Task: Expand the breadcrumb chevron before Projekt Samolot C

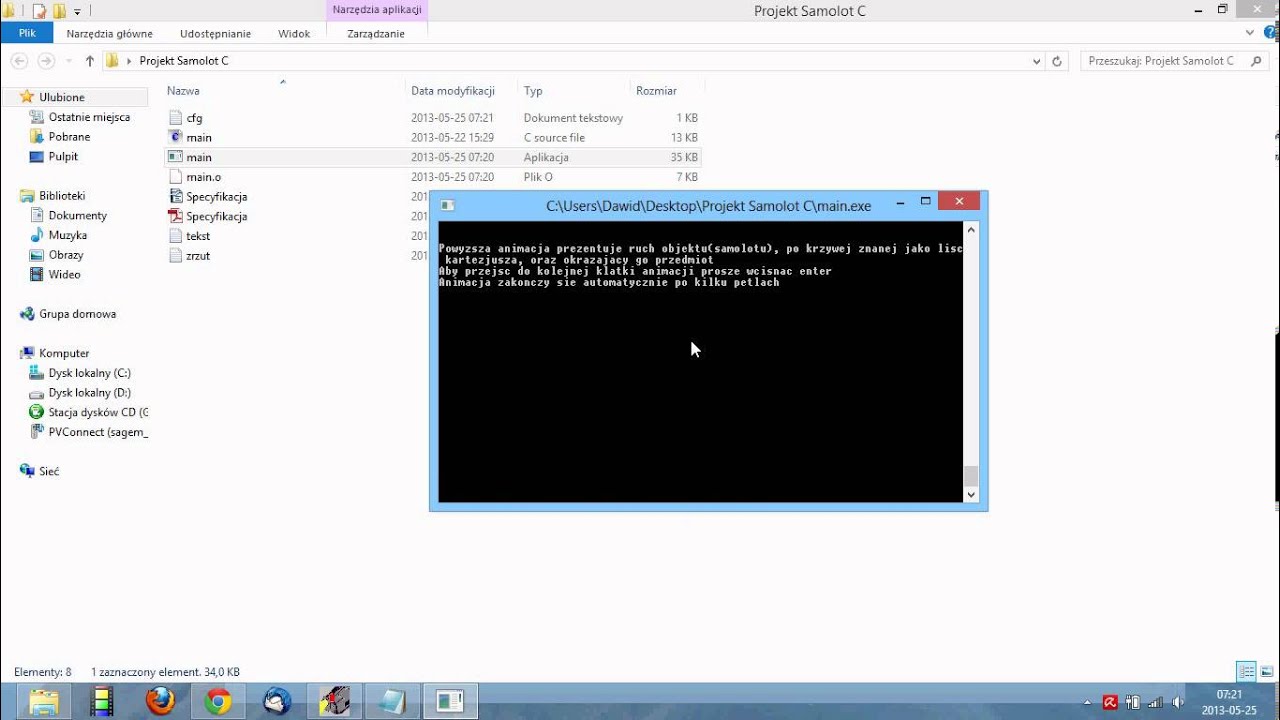Action: click(129, 61)
